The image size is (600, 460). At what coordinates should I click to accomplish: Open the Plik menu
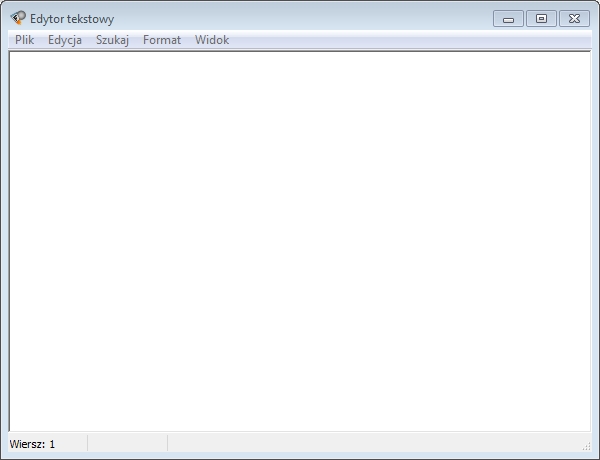point(25,40)
